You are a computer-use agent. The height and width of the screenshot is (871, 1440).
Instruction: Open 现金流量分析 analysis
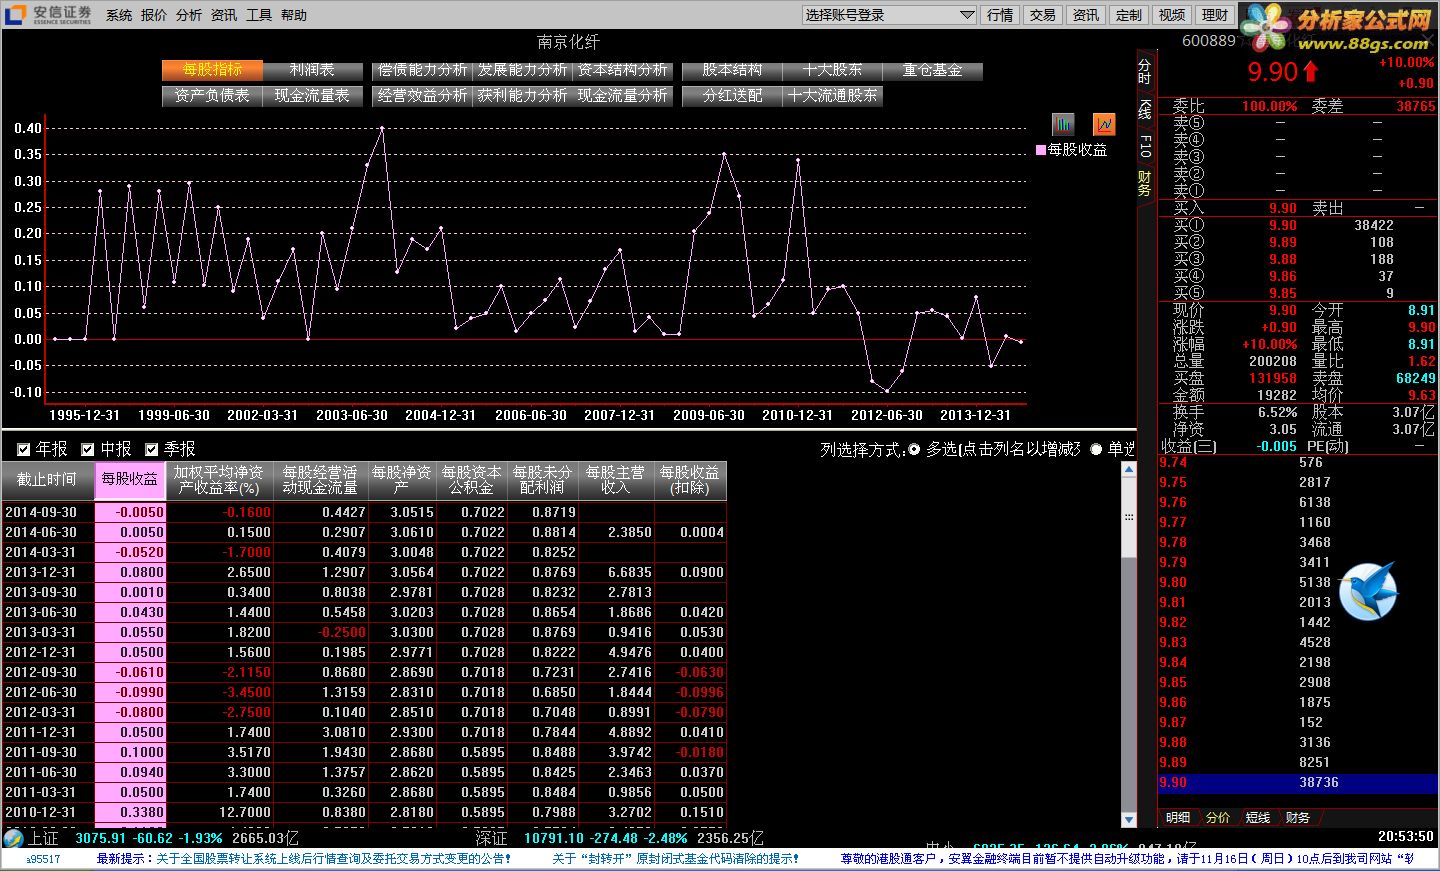(622, 96)
